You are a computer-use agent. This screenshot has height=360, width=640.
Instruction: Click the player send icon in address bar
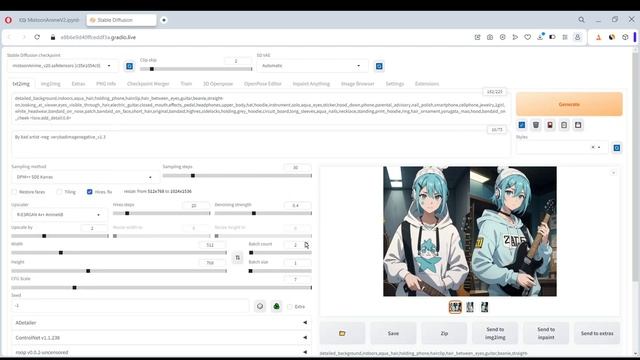pos(515,37)
